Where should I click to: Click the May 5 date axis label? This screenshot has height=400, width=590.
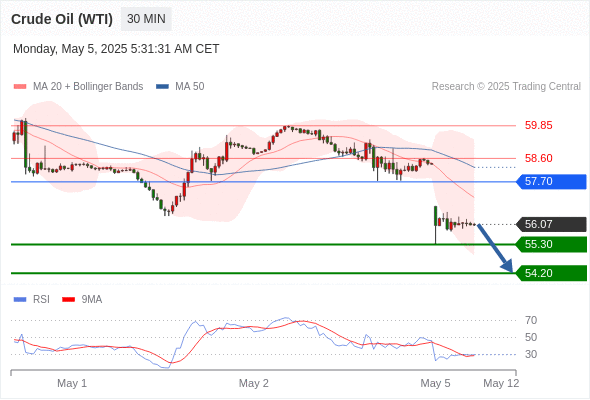click(435, 383)
